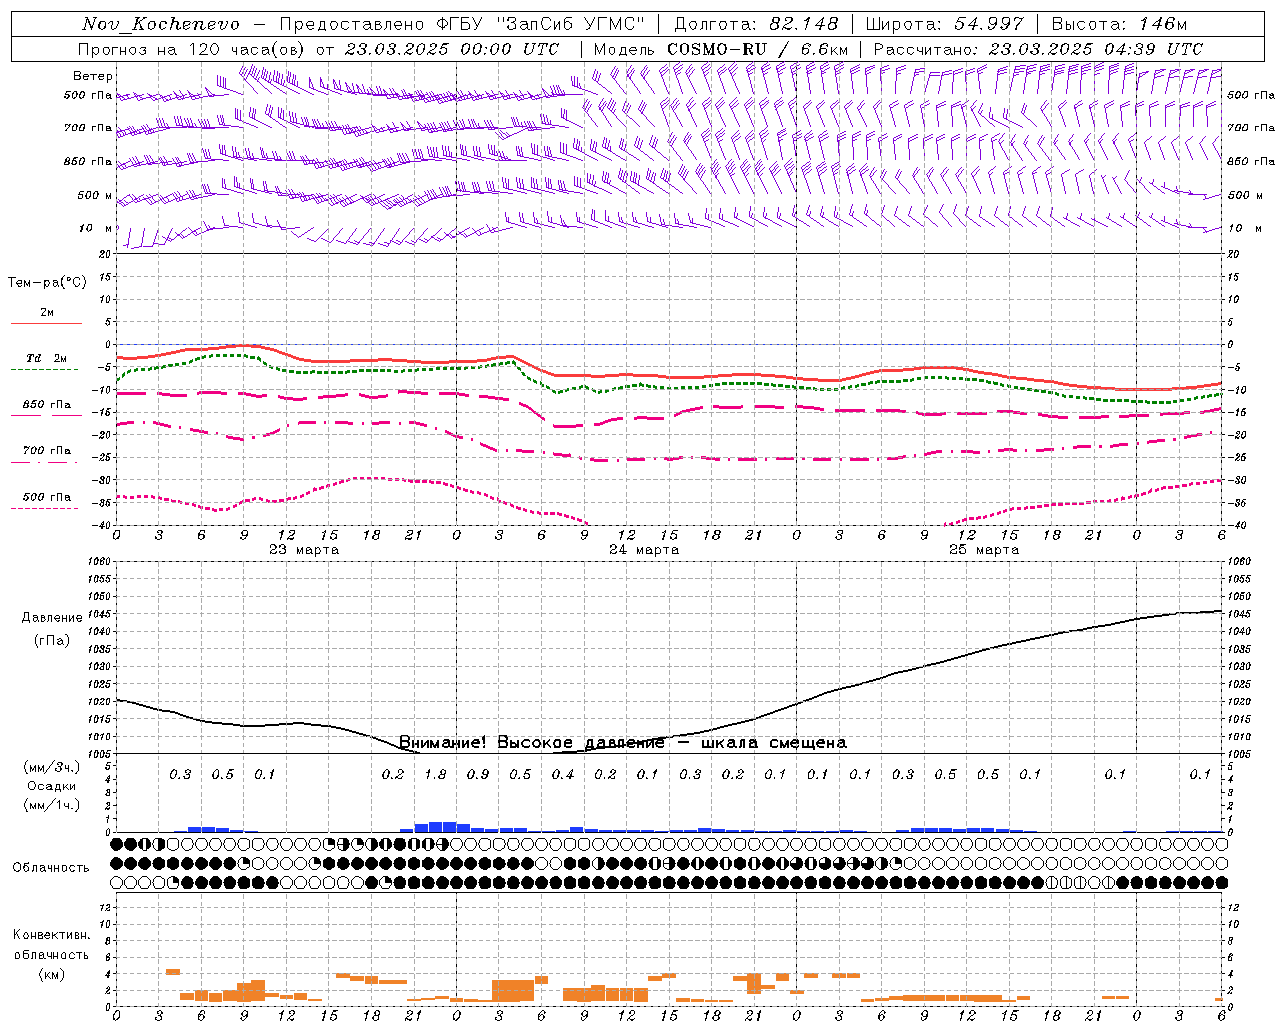Select the "(мм/3ч.)" units label
The height and width of the screenshot is (1024, 1280).
click(x=52, y=767)
